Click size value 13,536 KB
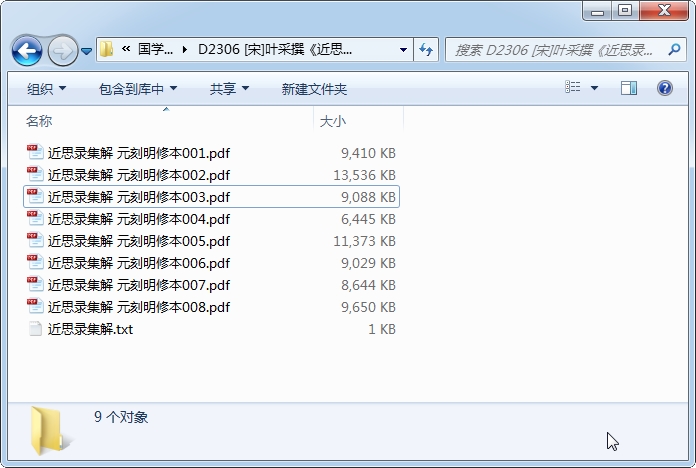The image size is (696, 468). click(364, 175)
